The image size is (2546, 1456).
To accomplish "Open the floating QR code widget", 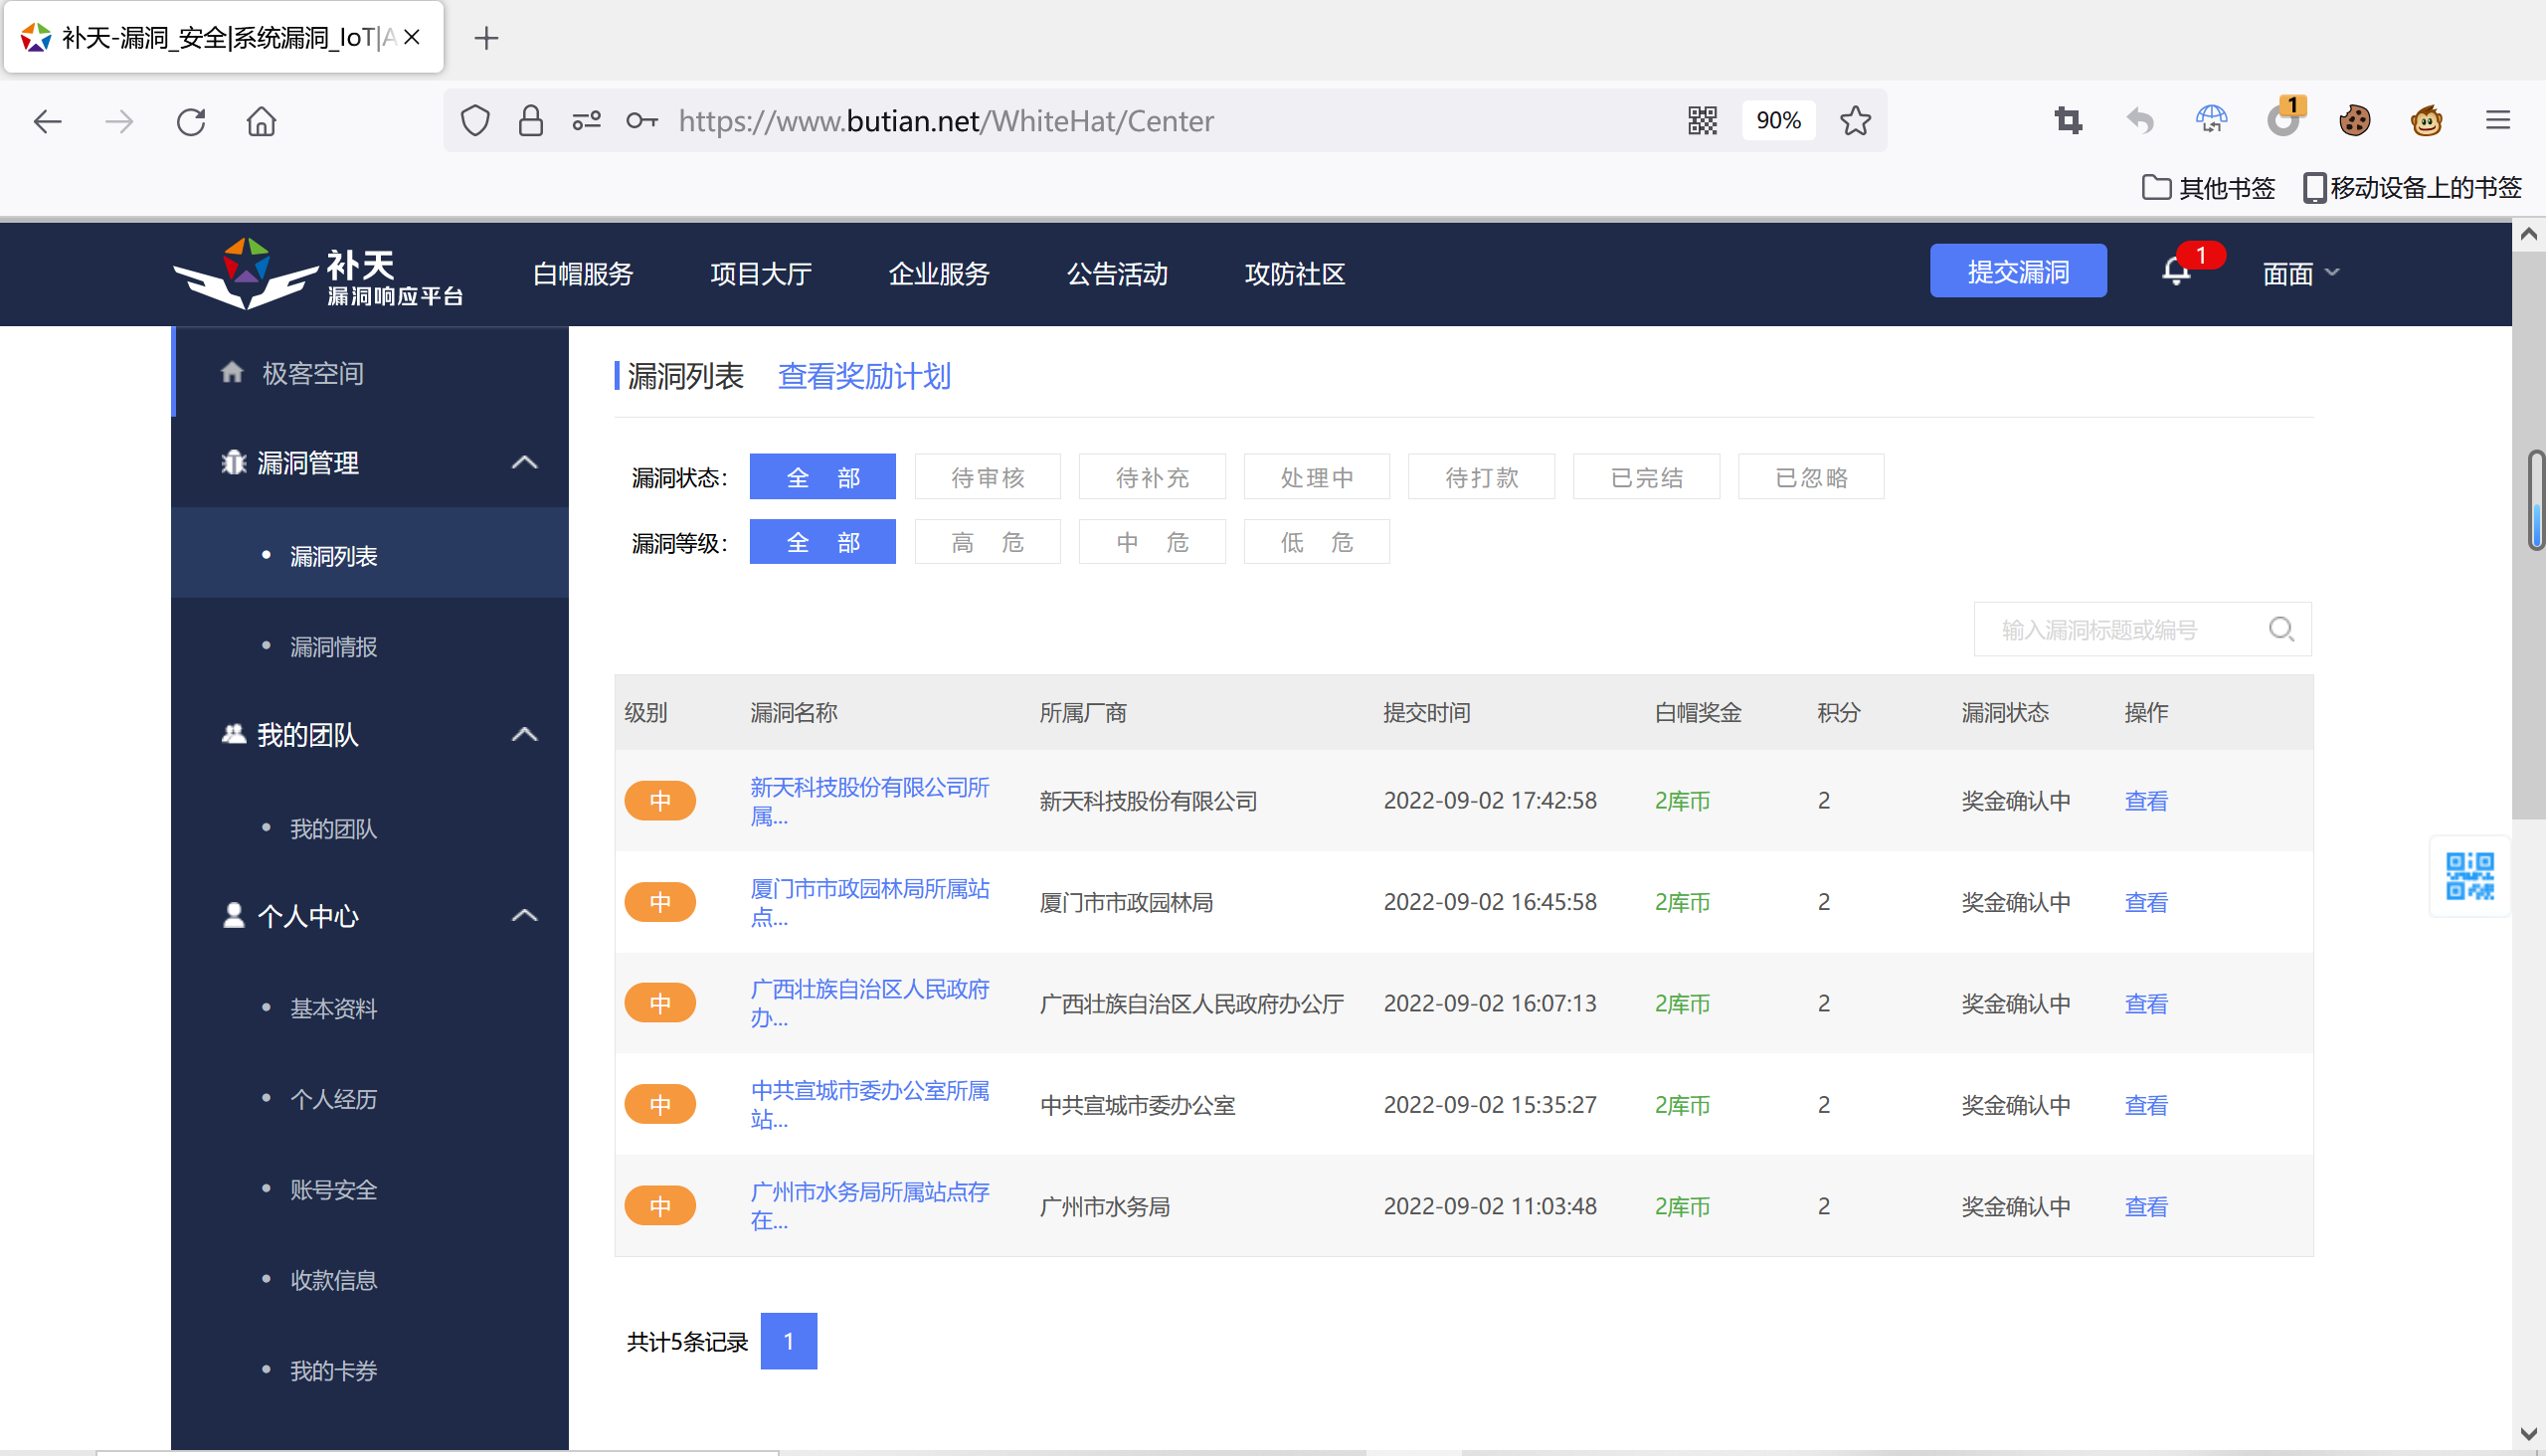I will (x=2469, y=876).
